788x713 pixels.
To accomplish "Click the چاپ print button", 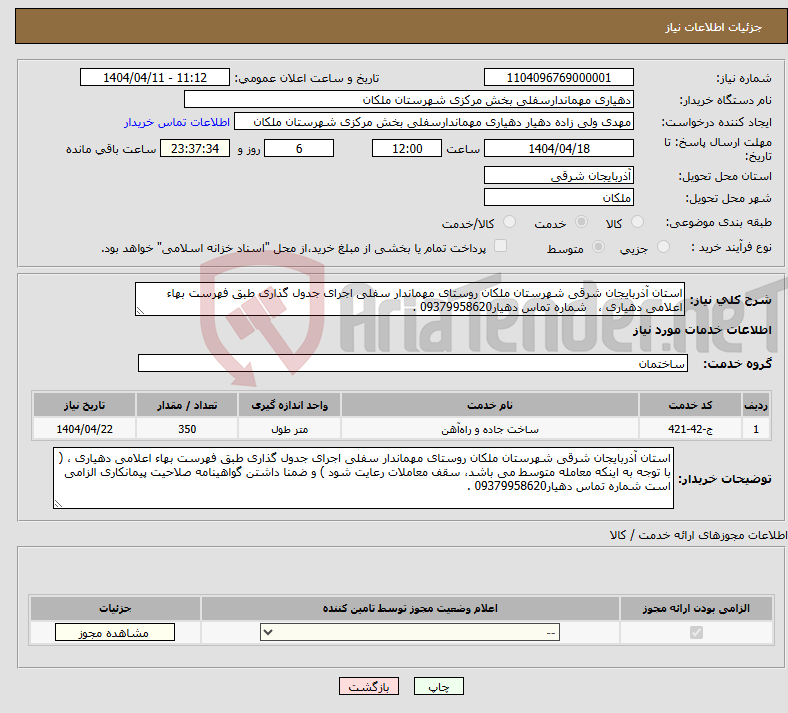I will point(439,686).
